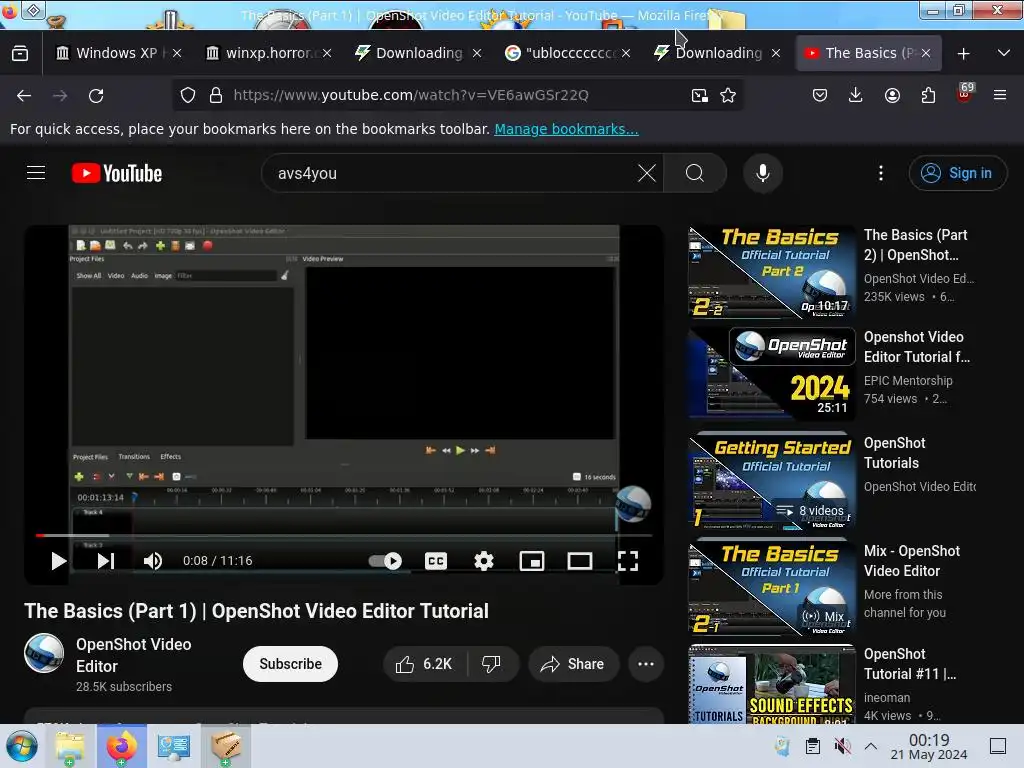Open YouTube settings three-dot menu
1024x768 pixels.
click(x=881, y=173)
